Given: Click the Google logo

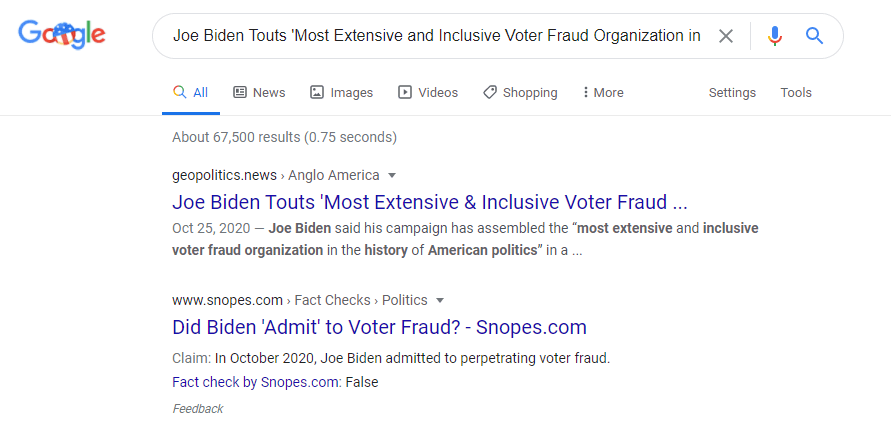Looking at the screenshot, I should point(62,35).
